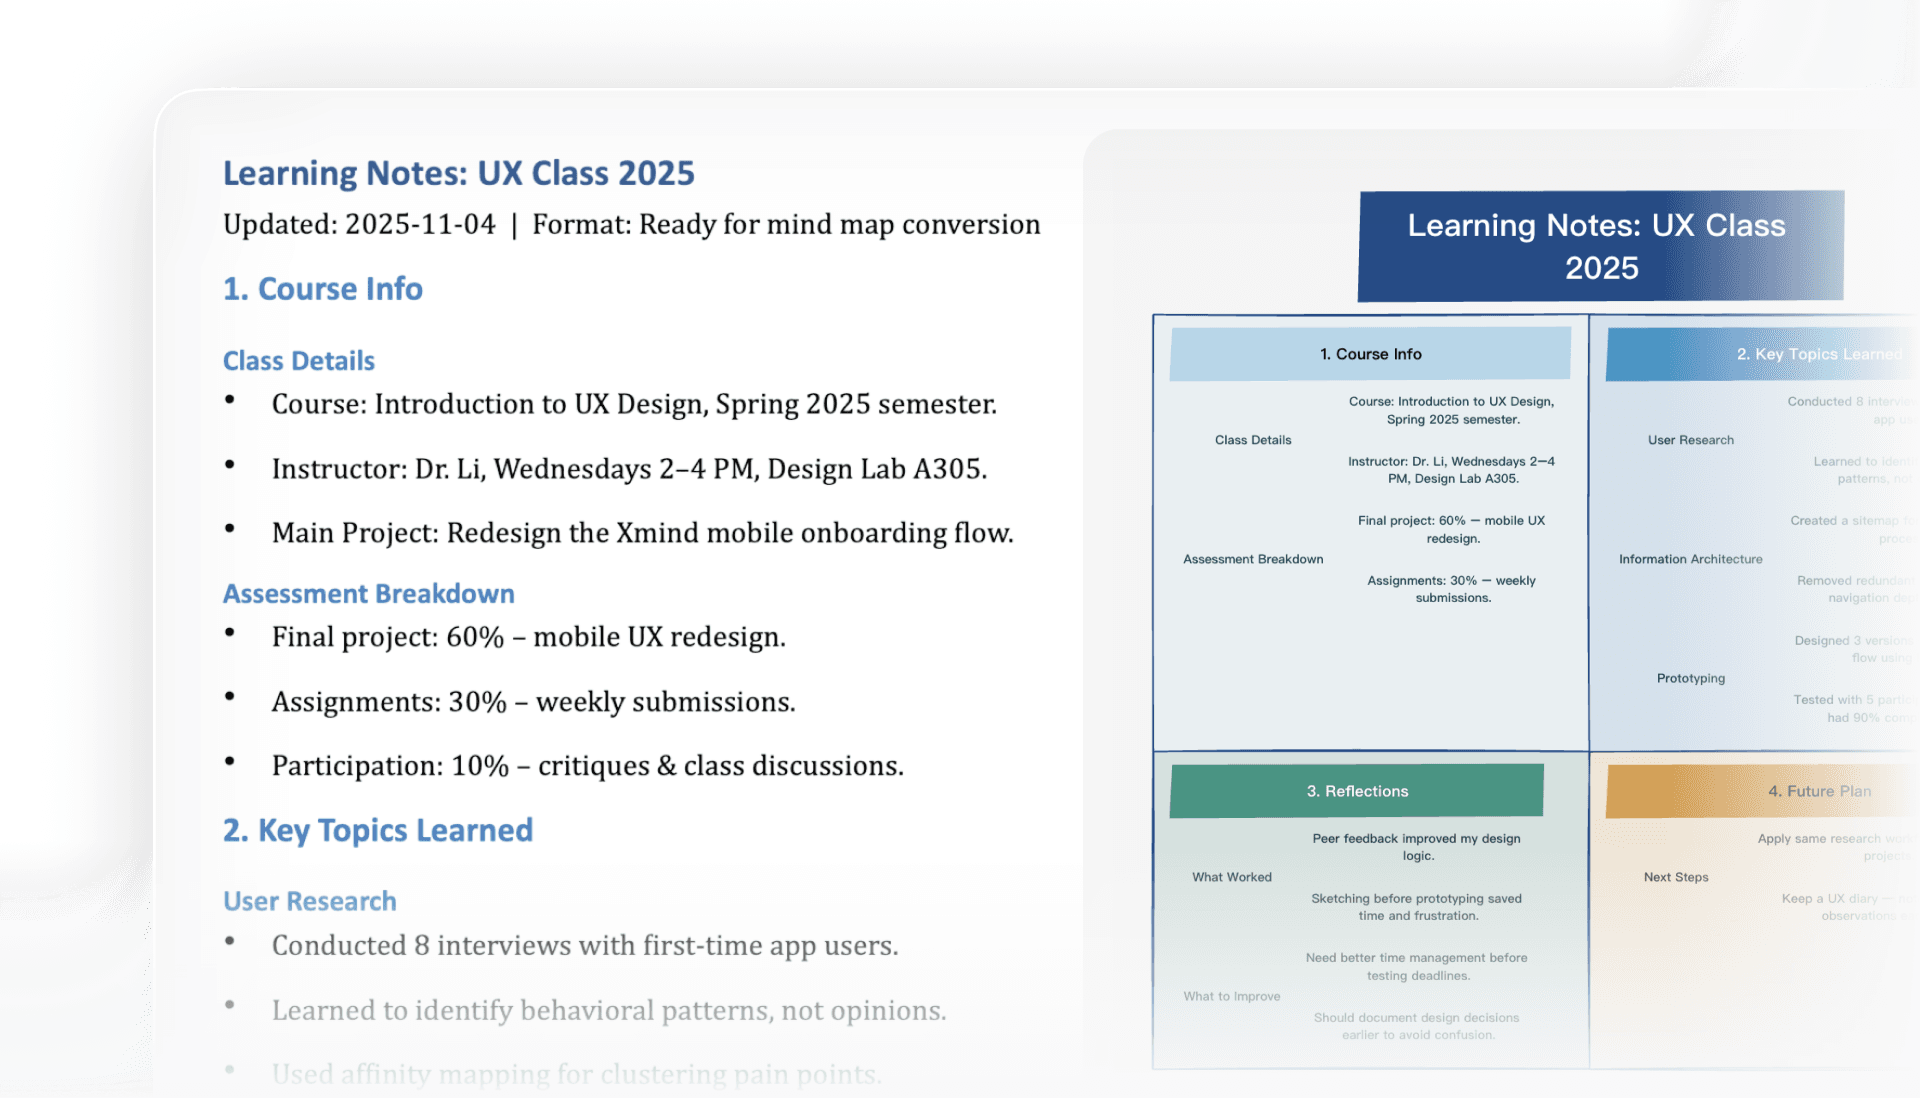The image size is (1920, 1098).
Task: Click the faded subtopic "Created a sitemap" in the mind map
Action: tap(1852, 529)
